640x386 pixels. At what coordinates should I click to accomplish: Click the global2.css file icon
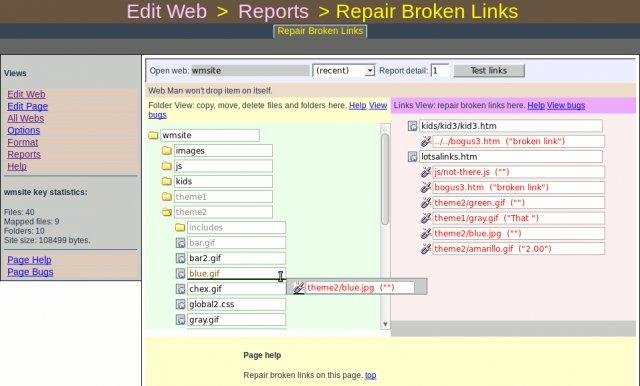coord(180,304)
